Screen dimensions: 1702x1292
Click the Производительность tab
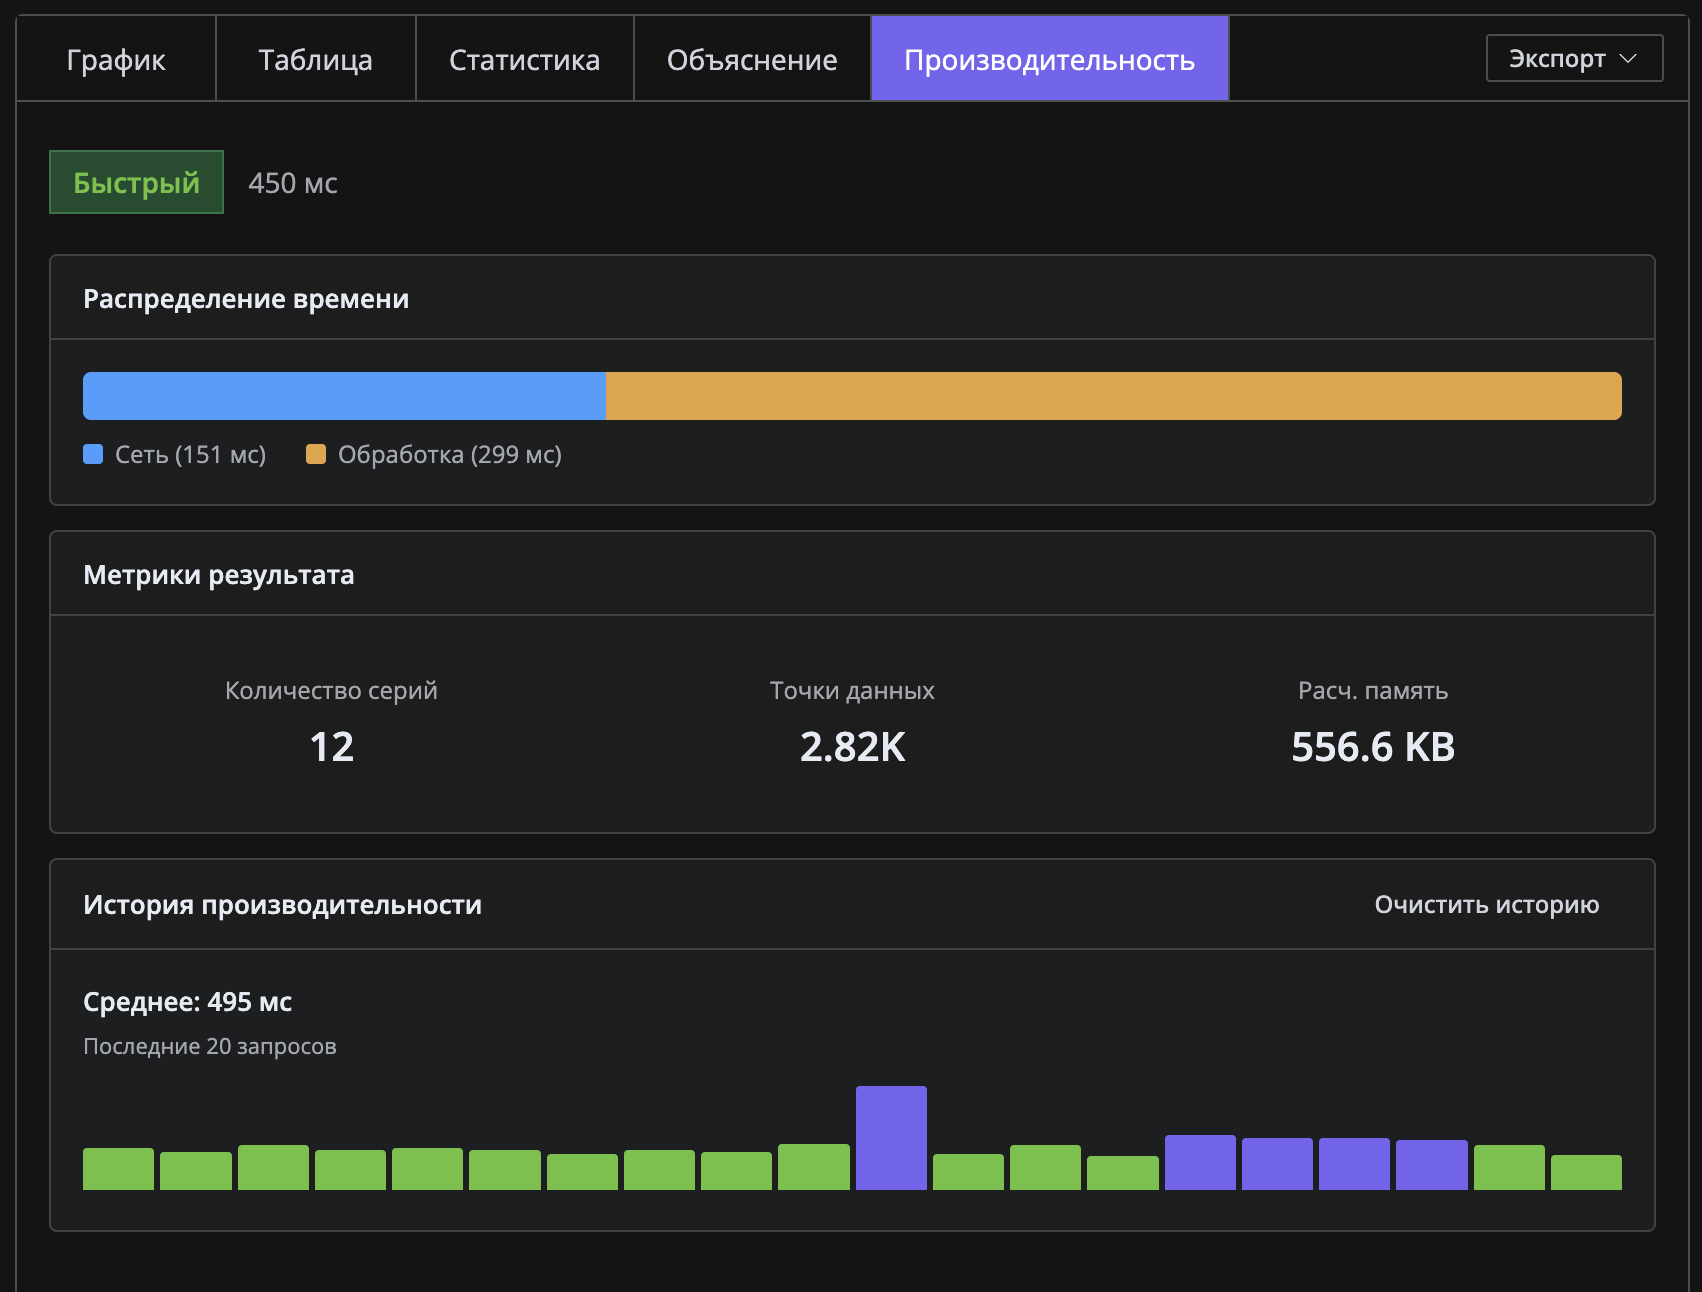pos(1049,60)
